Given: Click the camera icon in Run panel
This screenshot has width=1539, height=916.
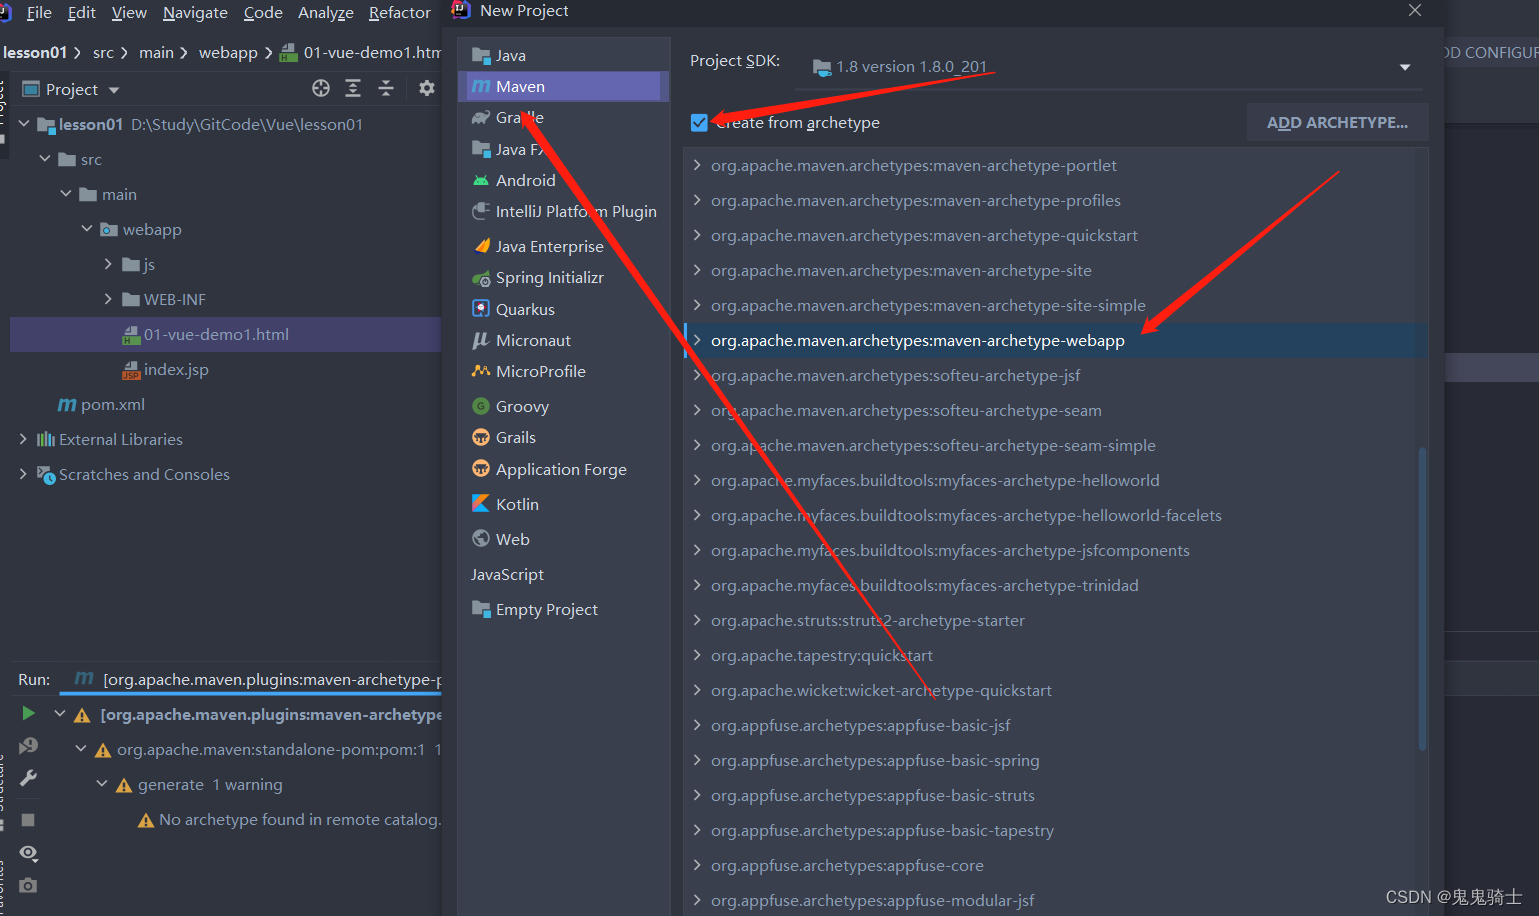Looking at the screenshot, I should click(28, 886).
